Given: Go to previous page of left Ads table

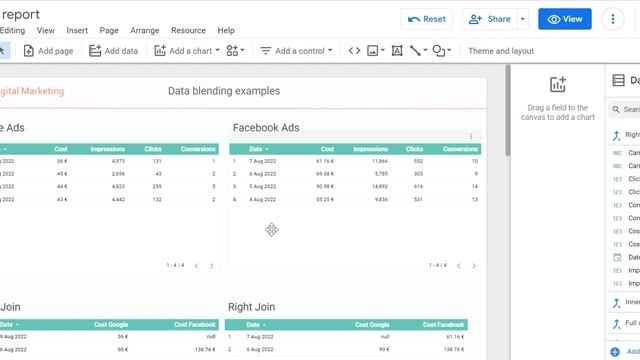Looking at the screenshot, I should 196,266.
